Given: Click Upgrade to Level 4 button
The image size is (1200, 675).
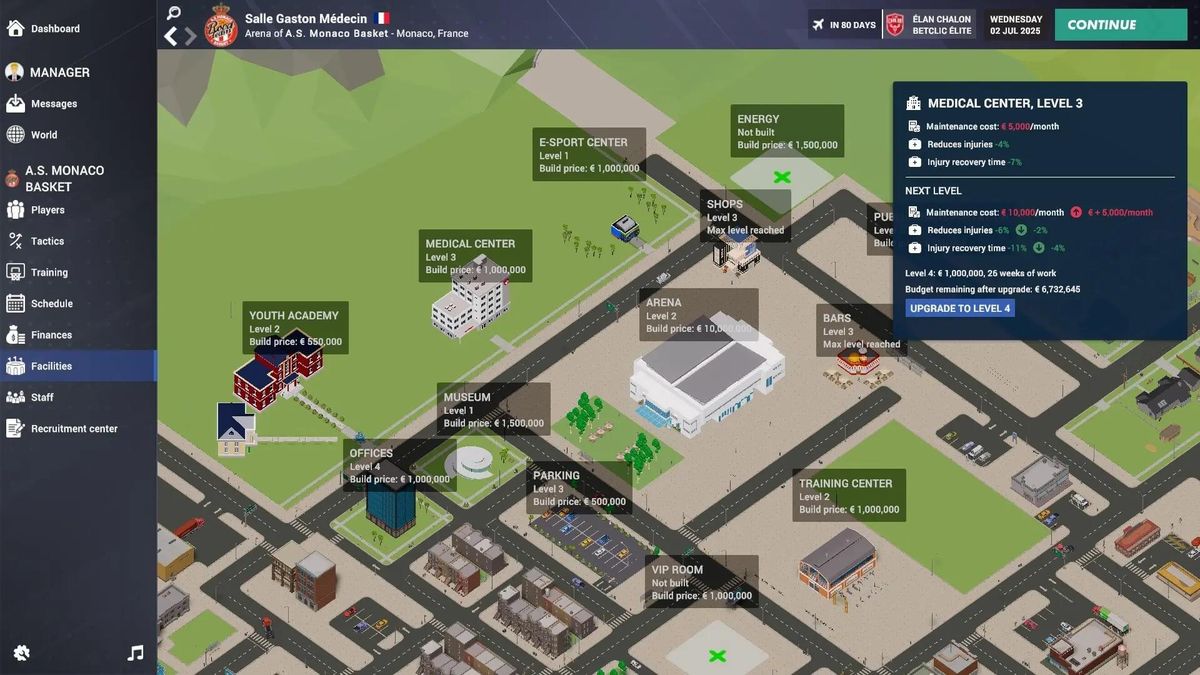Looking at the screenshot, I should click(960, 308).
